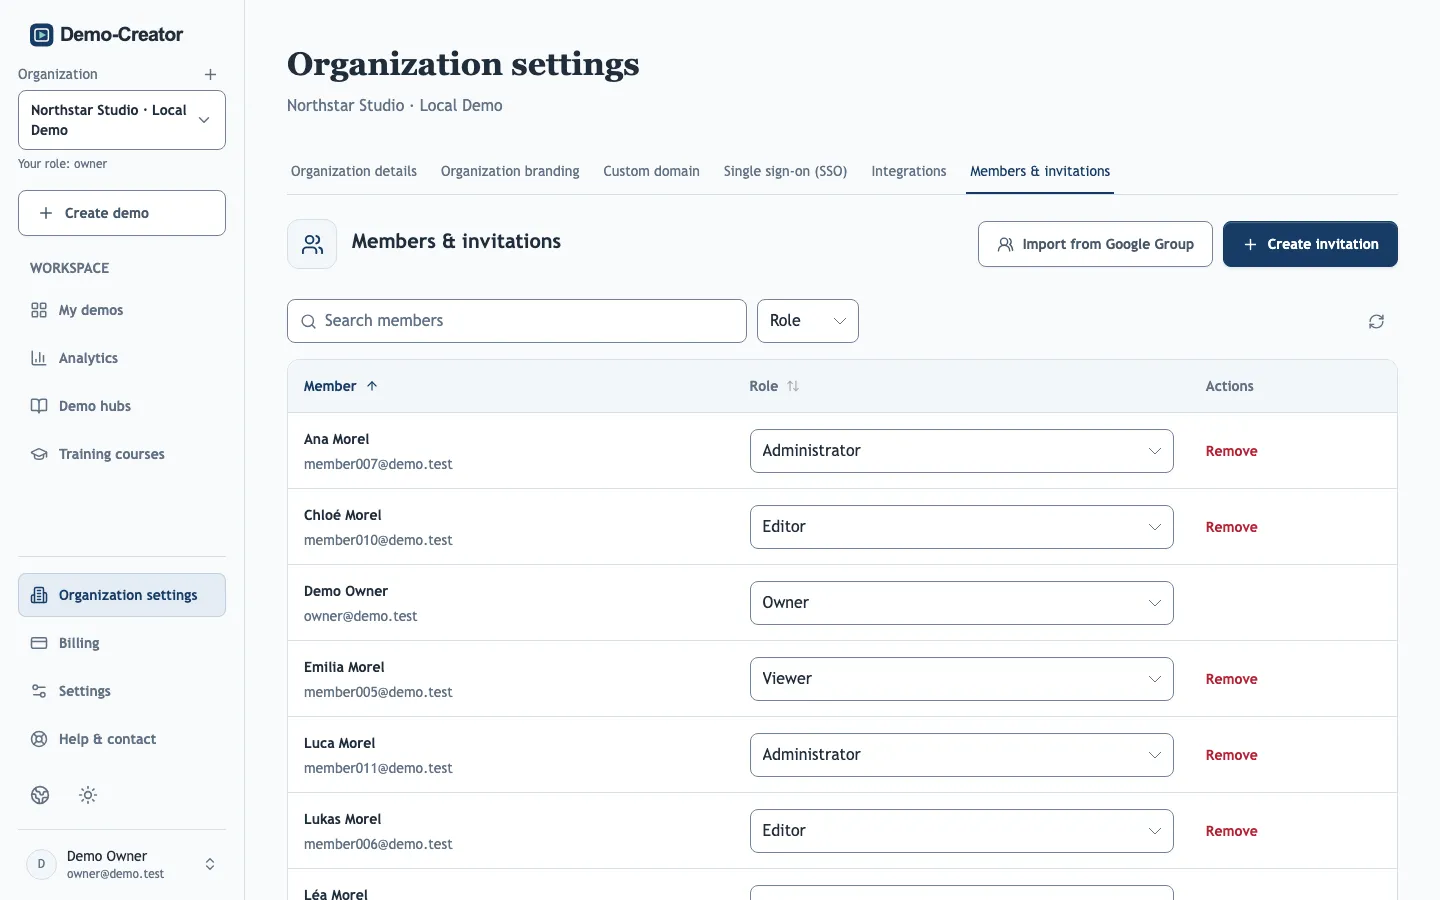The image size is (1440, 900).
Task: Open Luca Morel's Administrator role dropdown
Action: click(961, 755)
